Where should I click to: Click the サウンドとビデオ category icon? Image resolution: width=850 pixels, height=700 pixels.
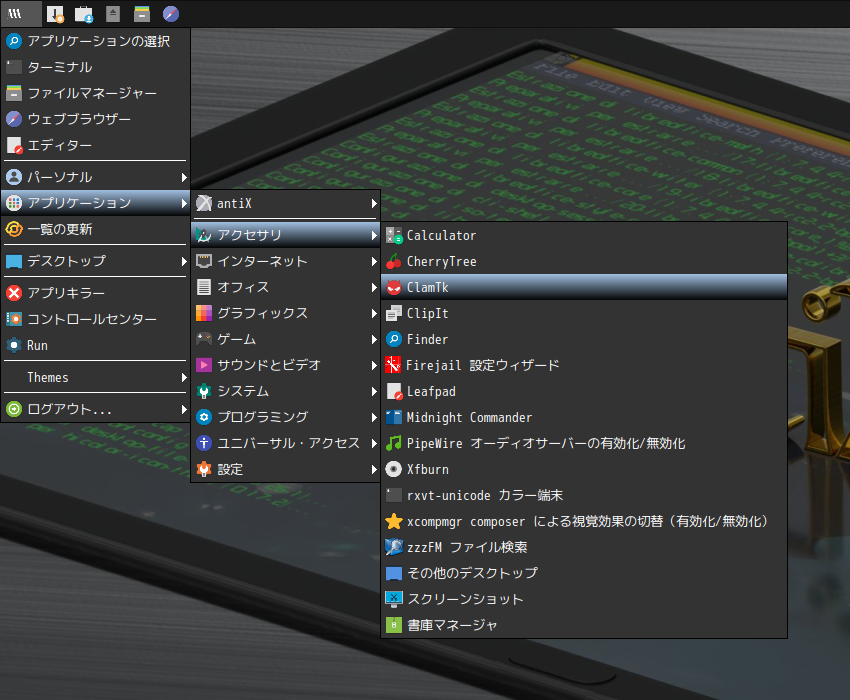(x=204, y=365)
